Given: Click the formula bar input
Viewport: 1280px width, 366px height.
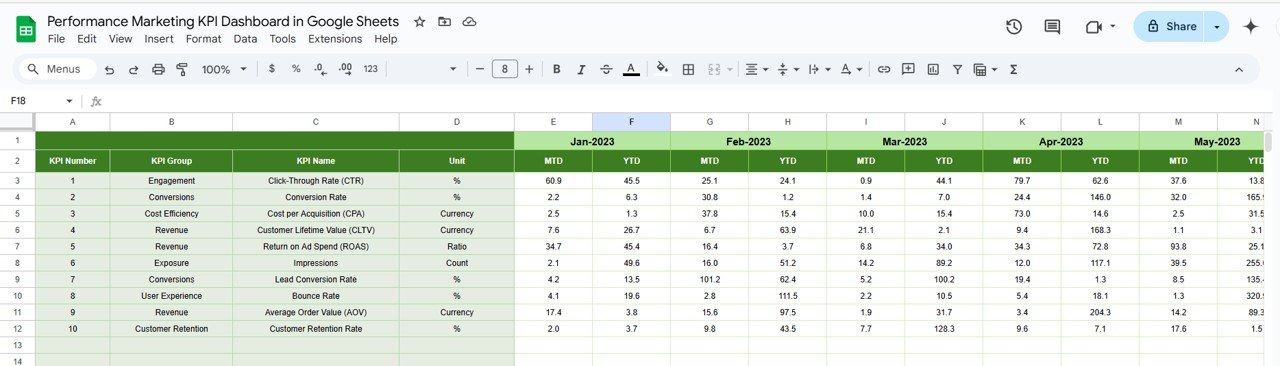Looking at the screenshot, I should click(x=690, y=101).
